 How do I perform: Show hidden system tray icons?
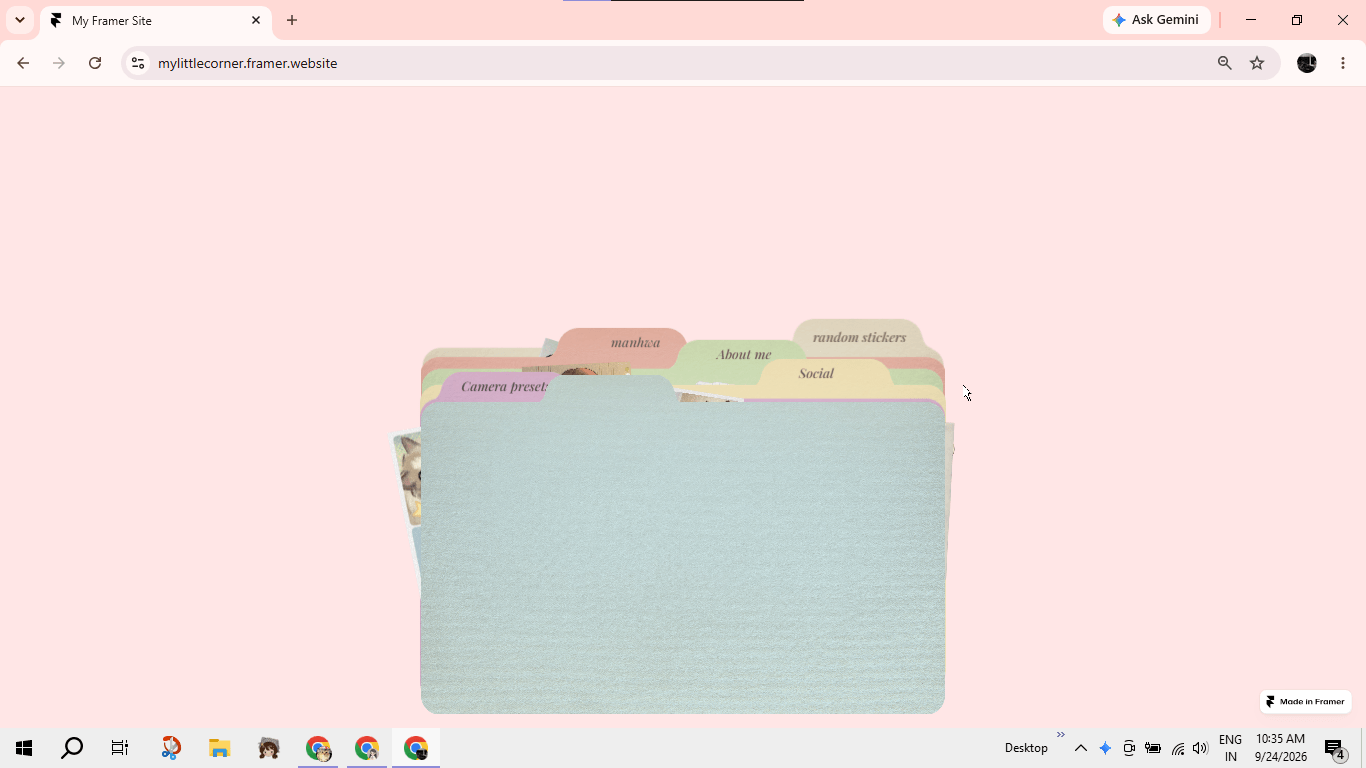pyautogui.click(x=1081, y=748)
